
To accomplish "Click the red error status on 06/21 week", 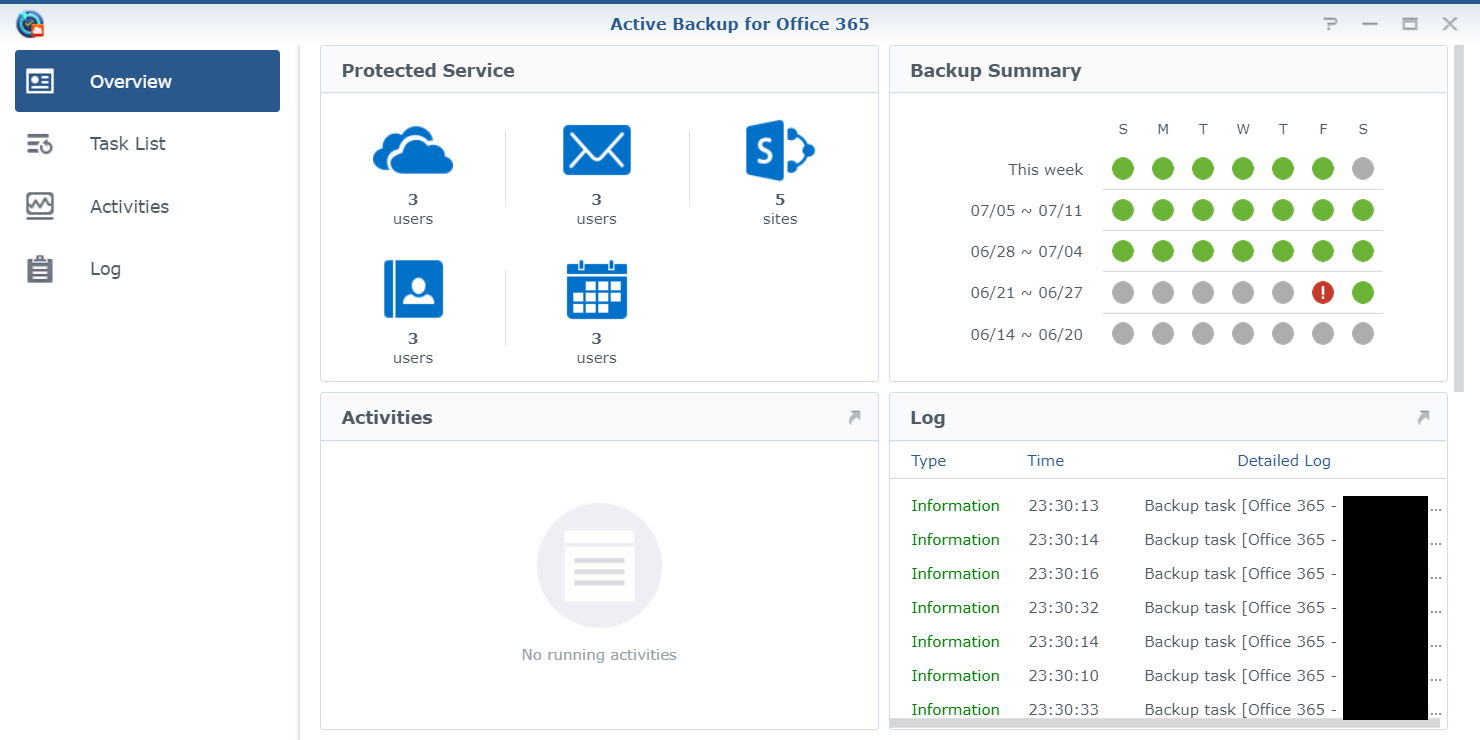I will 1323,292.
